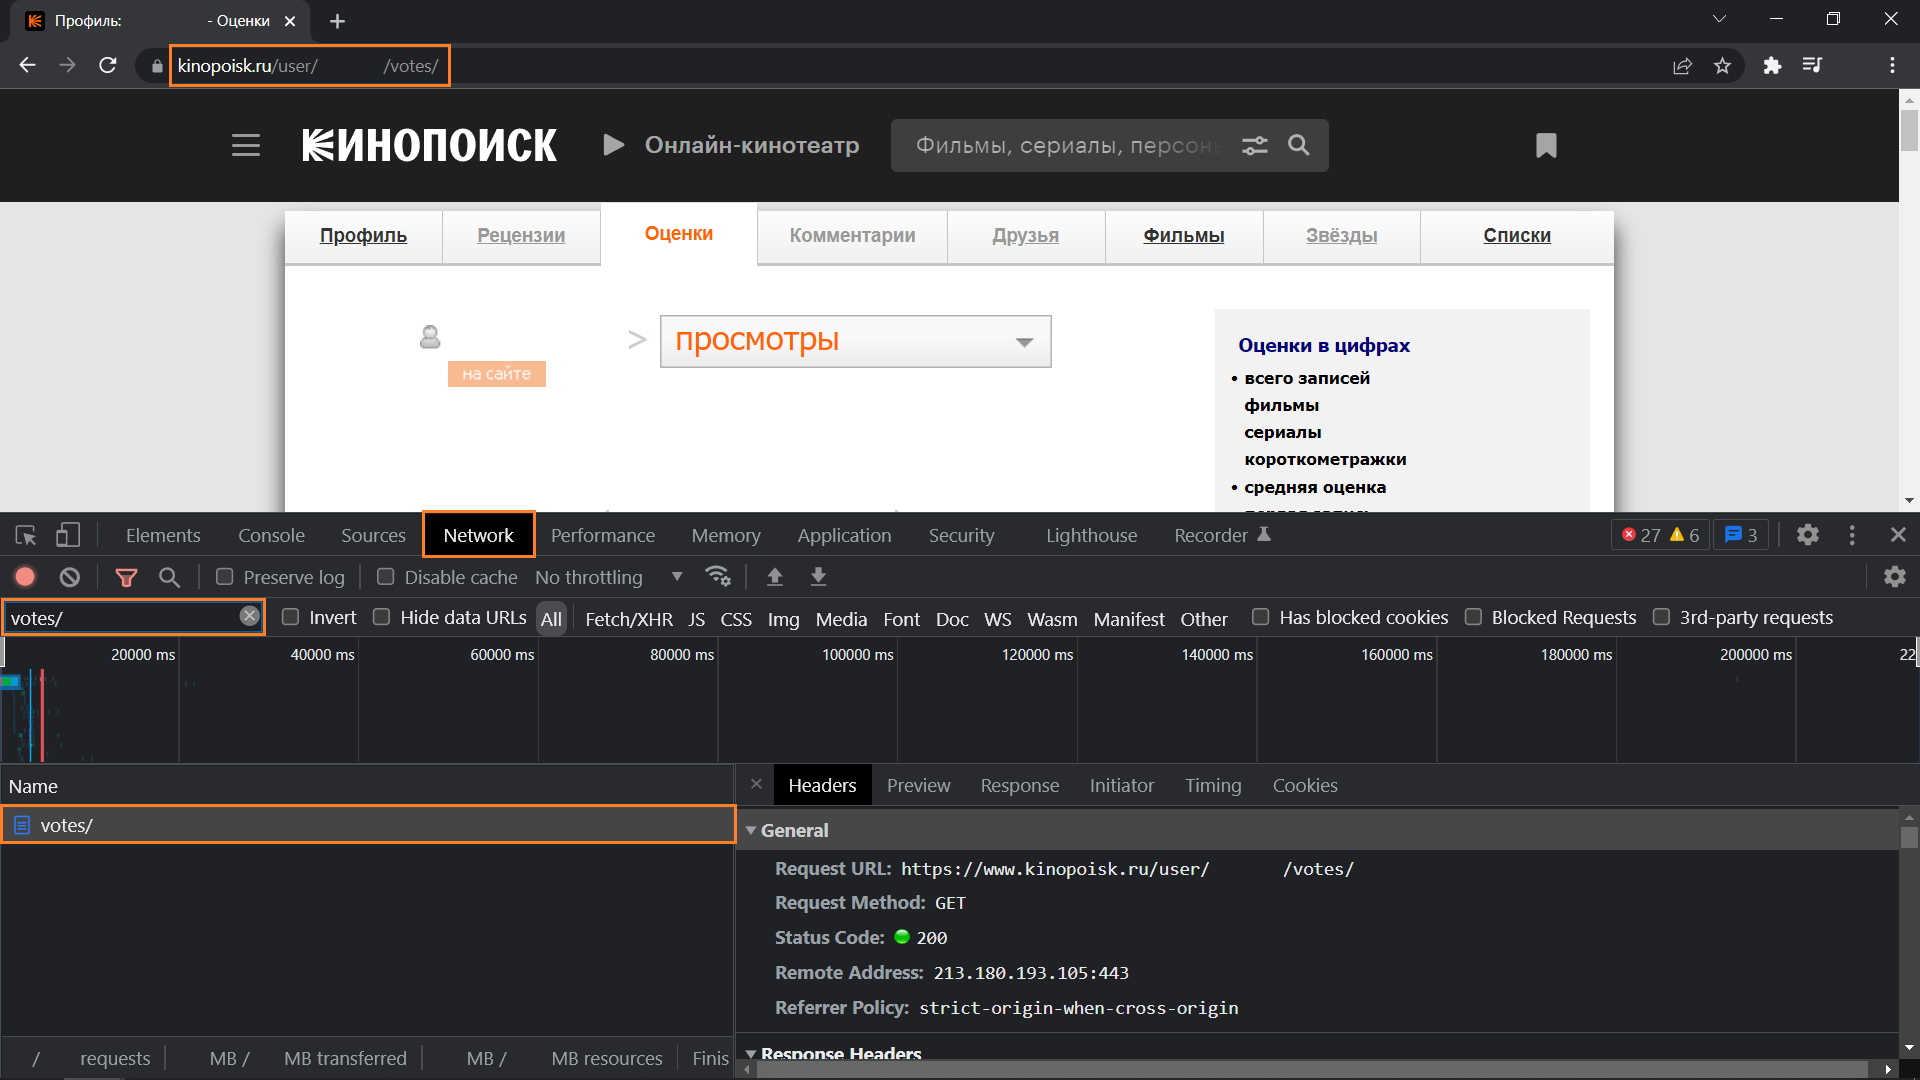Expand the просмотры dropdown selector
Viewport: 1920px width, 1080px height.
tap(855, 342)
